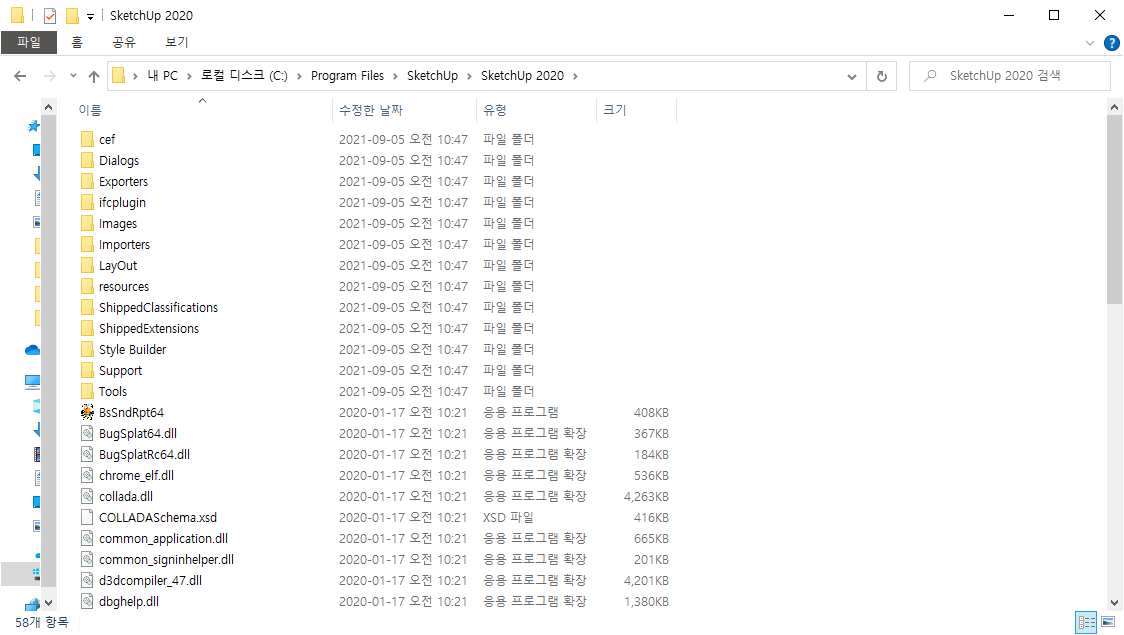Expand the chevron after Program Files breadcrumb
Viewport: 1124px width, 635px height.
tap(395, 76)
